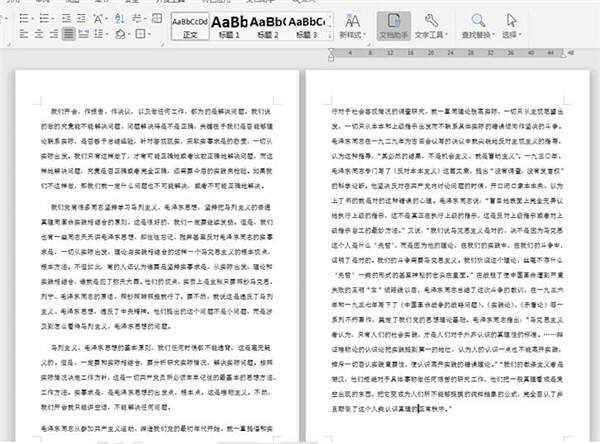Click the bulleted list icon

[x=23, y=19]
